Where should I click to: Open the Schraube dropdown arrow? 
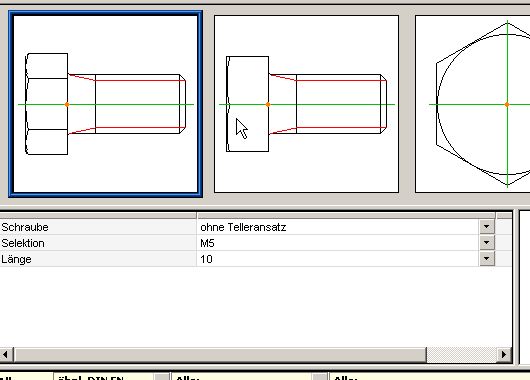487,227
